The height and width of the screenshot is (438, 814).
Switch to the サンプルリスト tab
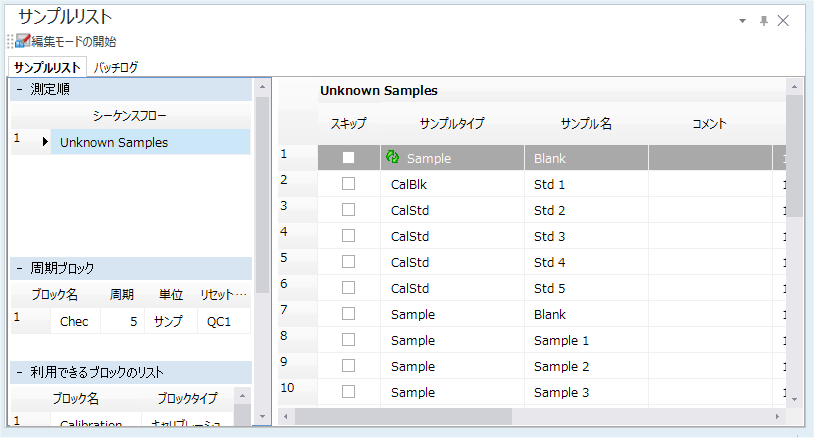click(47, 67)
